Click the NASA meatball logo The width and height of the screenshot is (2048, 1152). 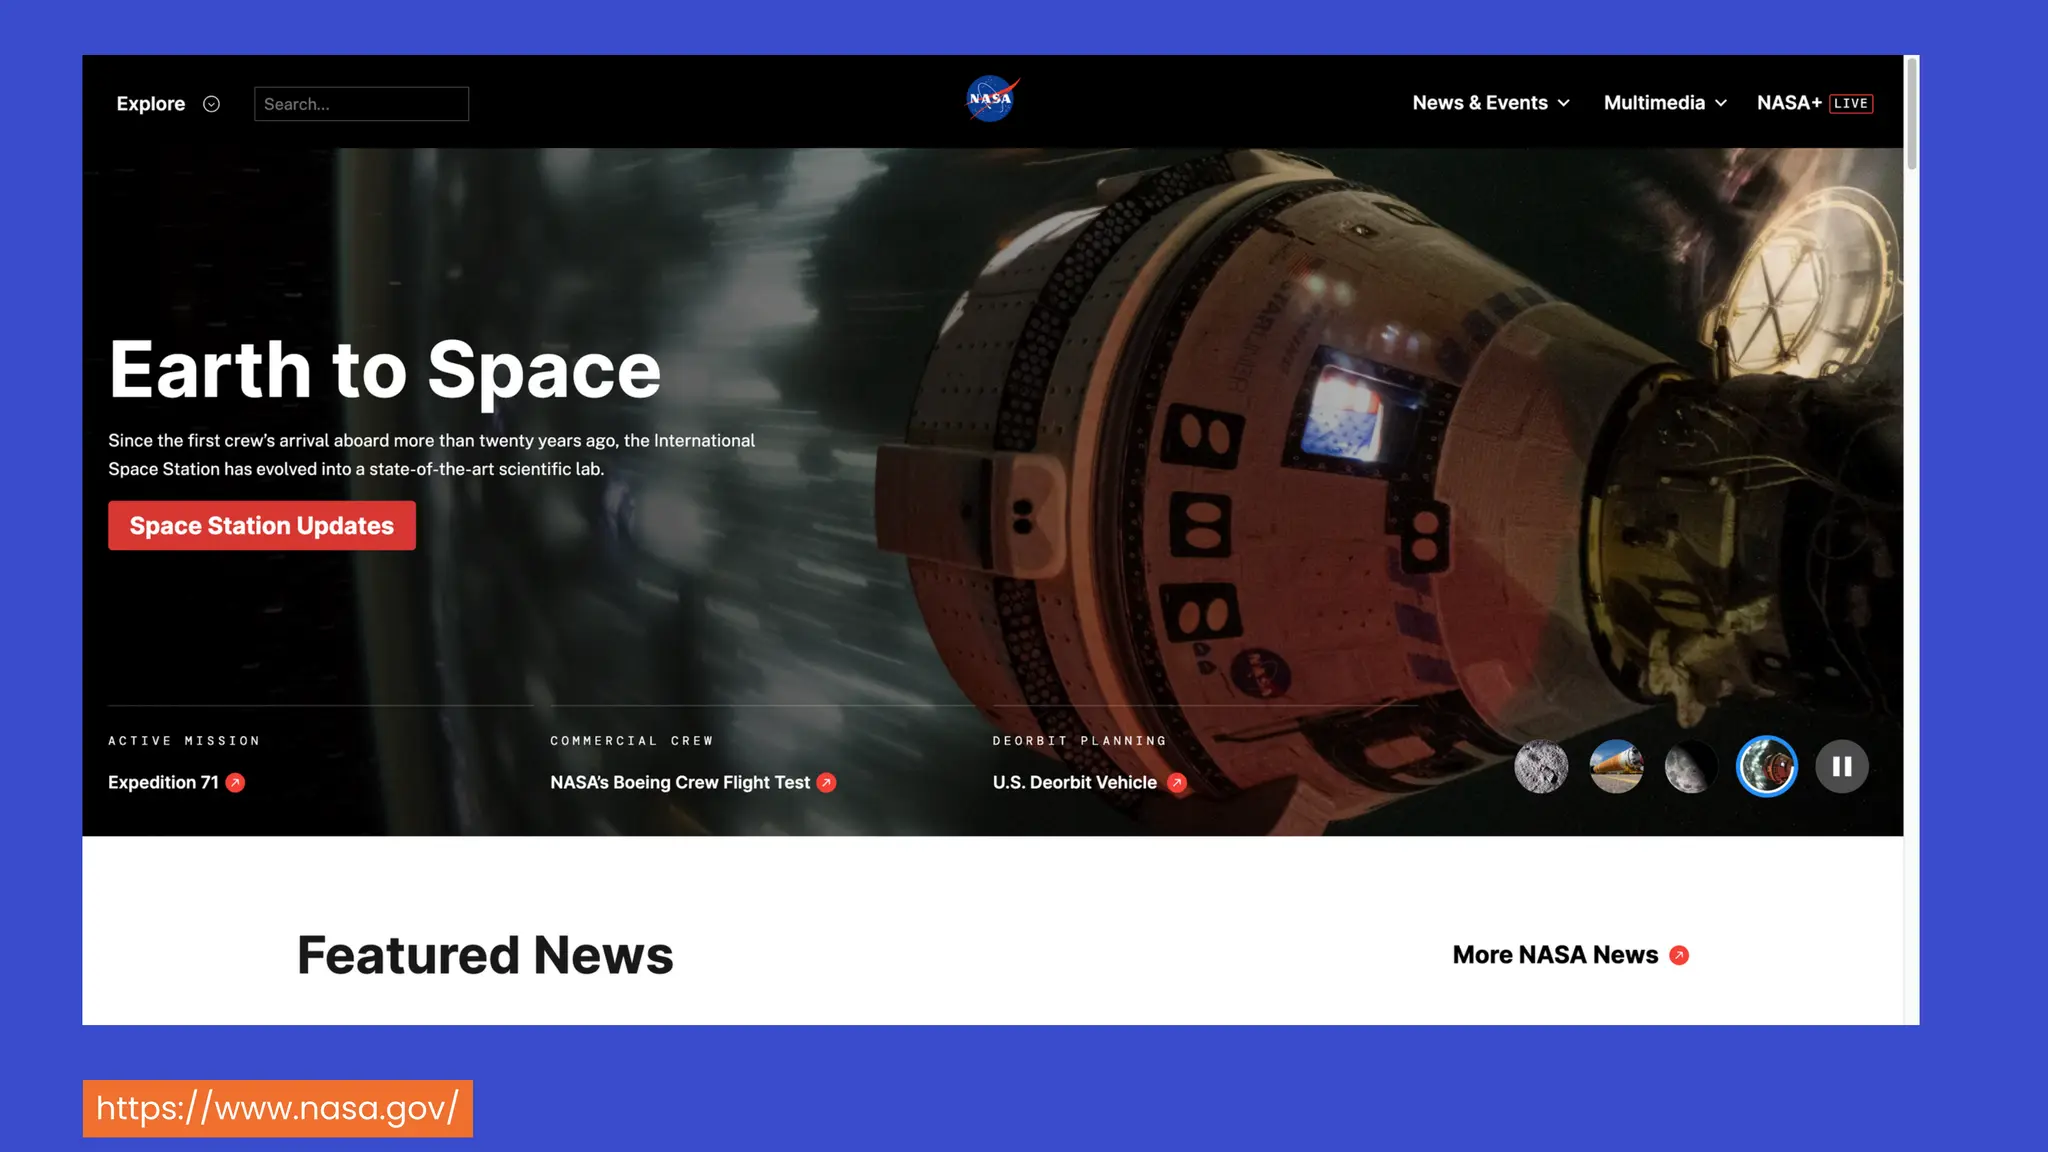[992, 99]
